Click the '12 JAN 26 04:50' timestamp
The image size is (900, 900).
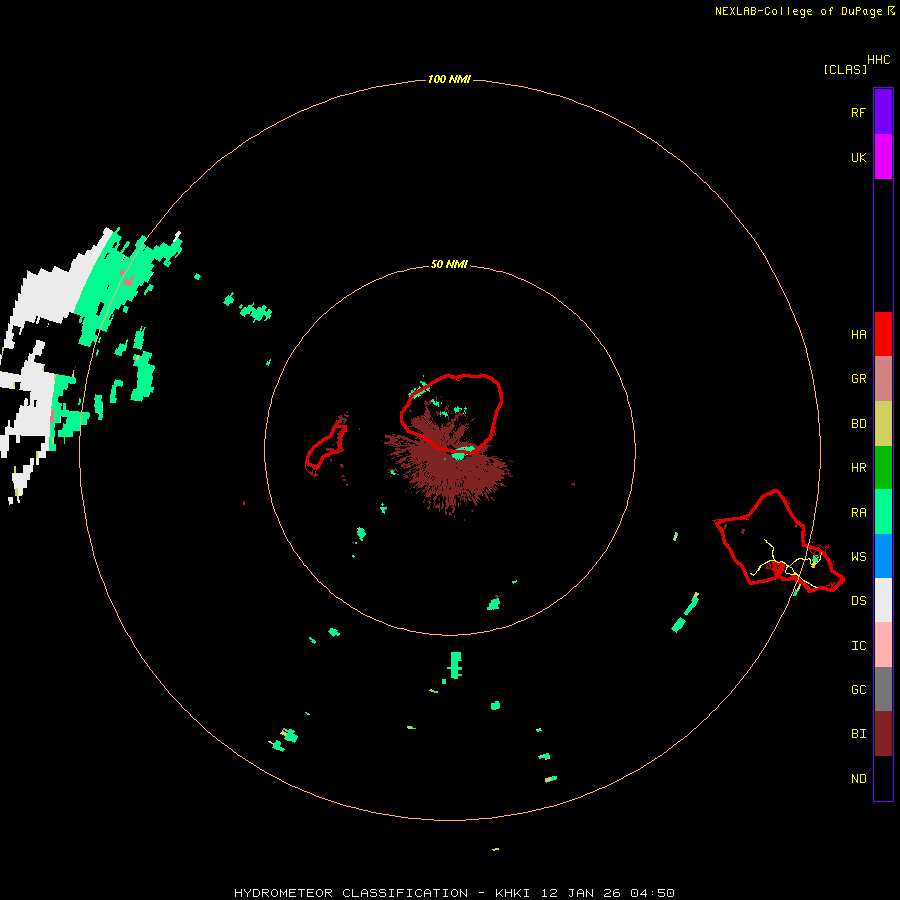(608, 893)
